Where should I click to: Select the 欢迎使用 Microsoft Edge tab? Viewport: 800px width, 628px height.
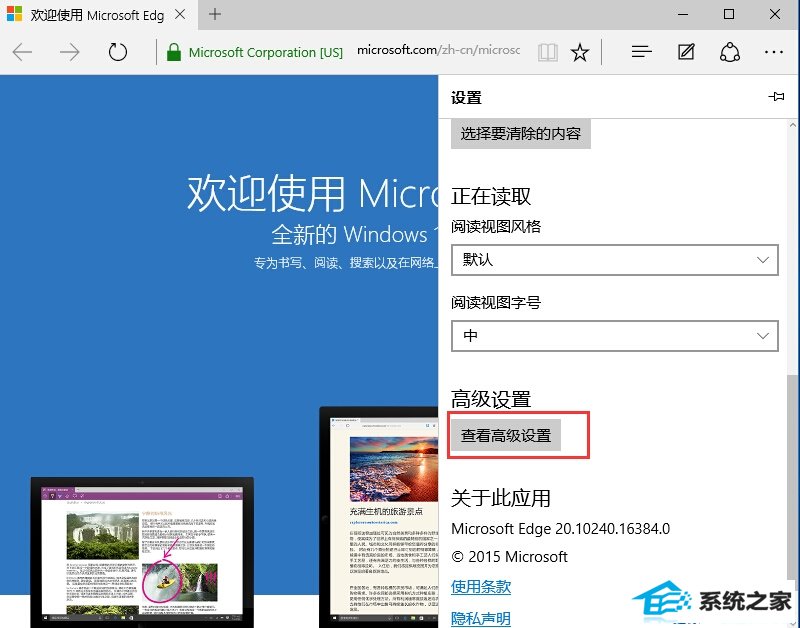click(x=97, y=15)
